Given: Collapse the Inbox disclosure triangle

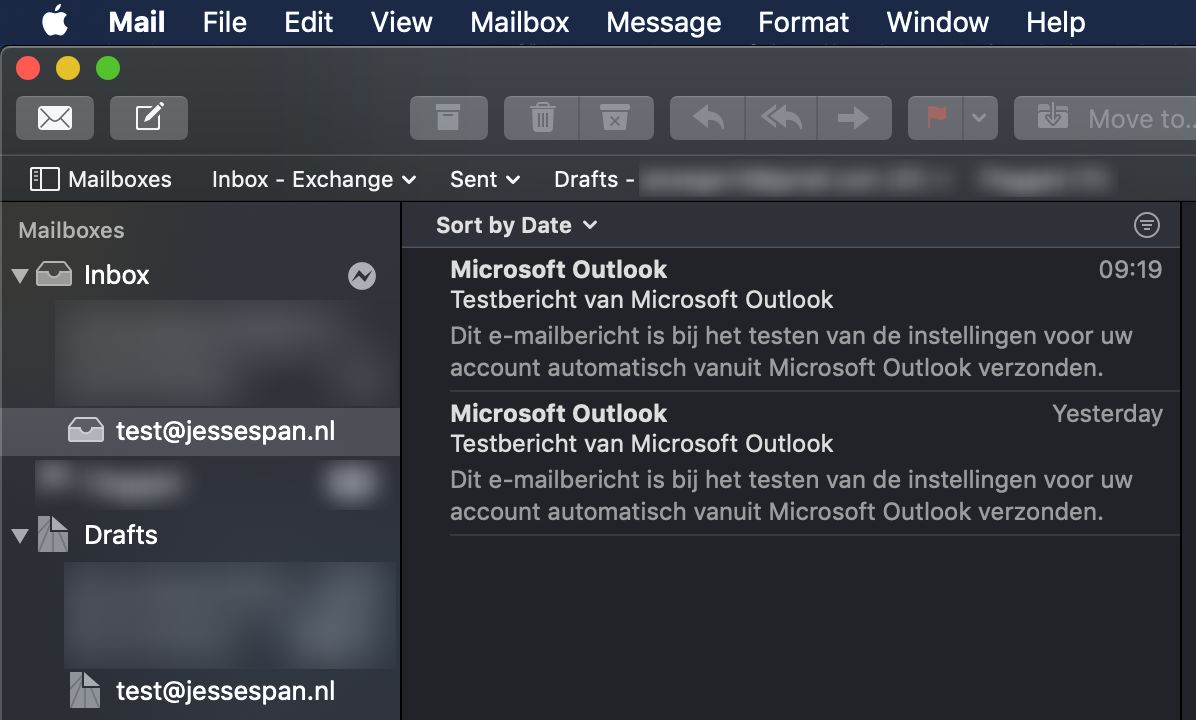Looking at the screenshot, I should pos(21,275).
